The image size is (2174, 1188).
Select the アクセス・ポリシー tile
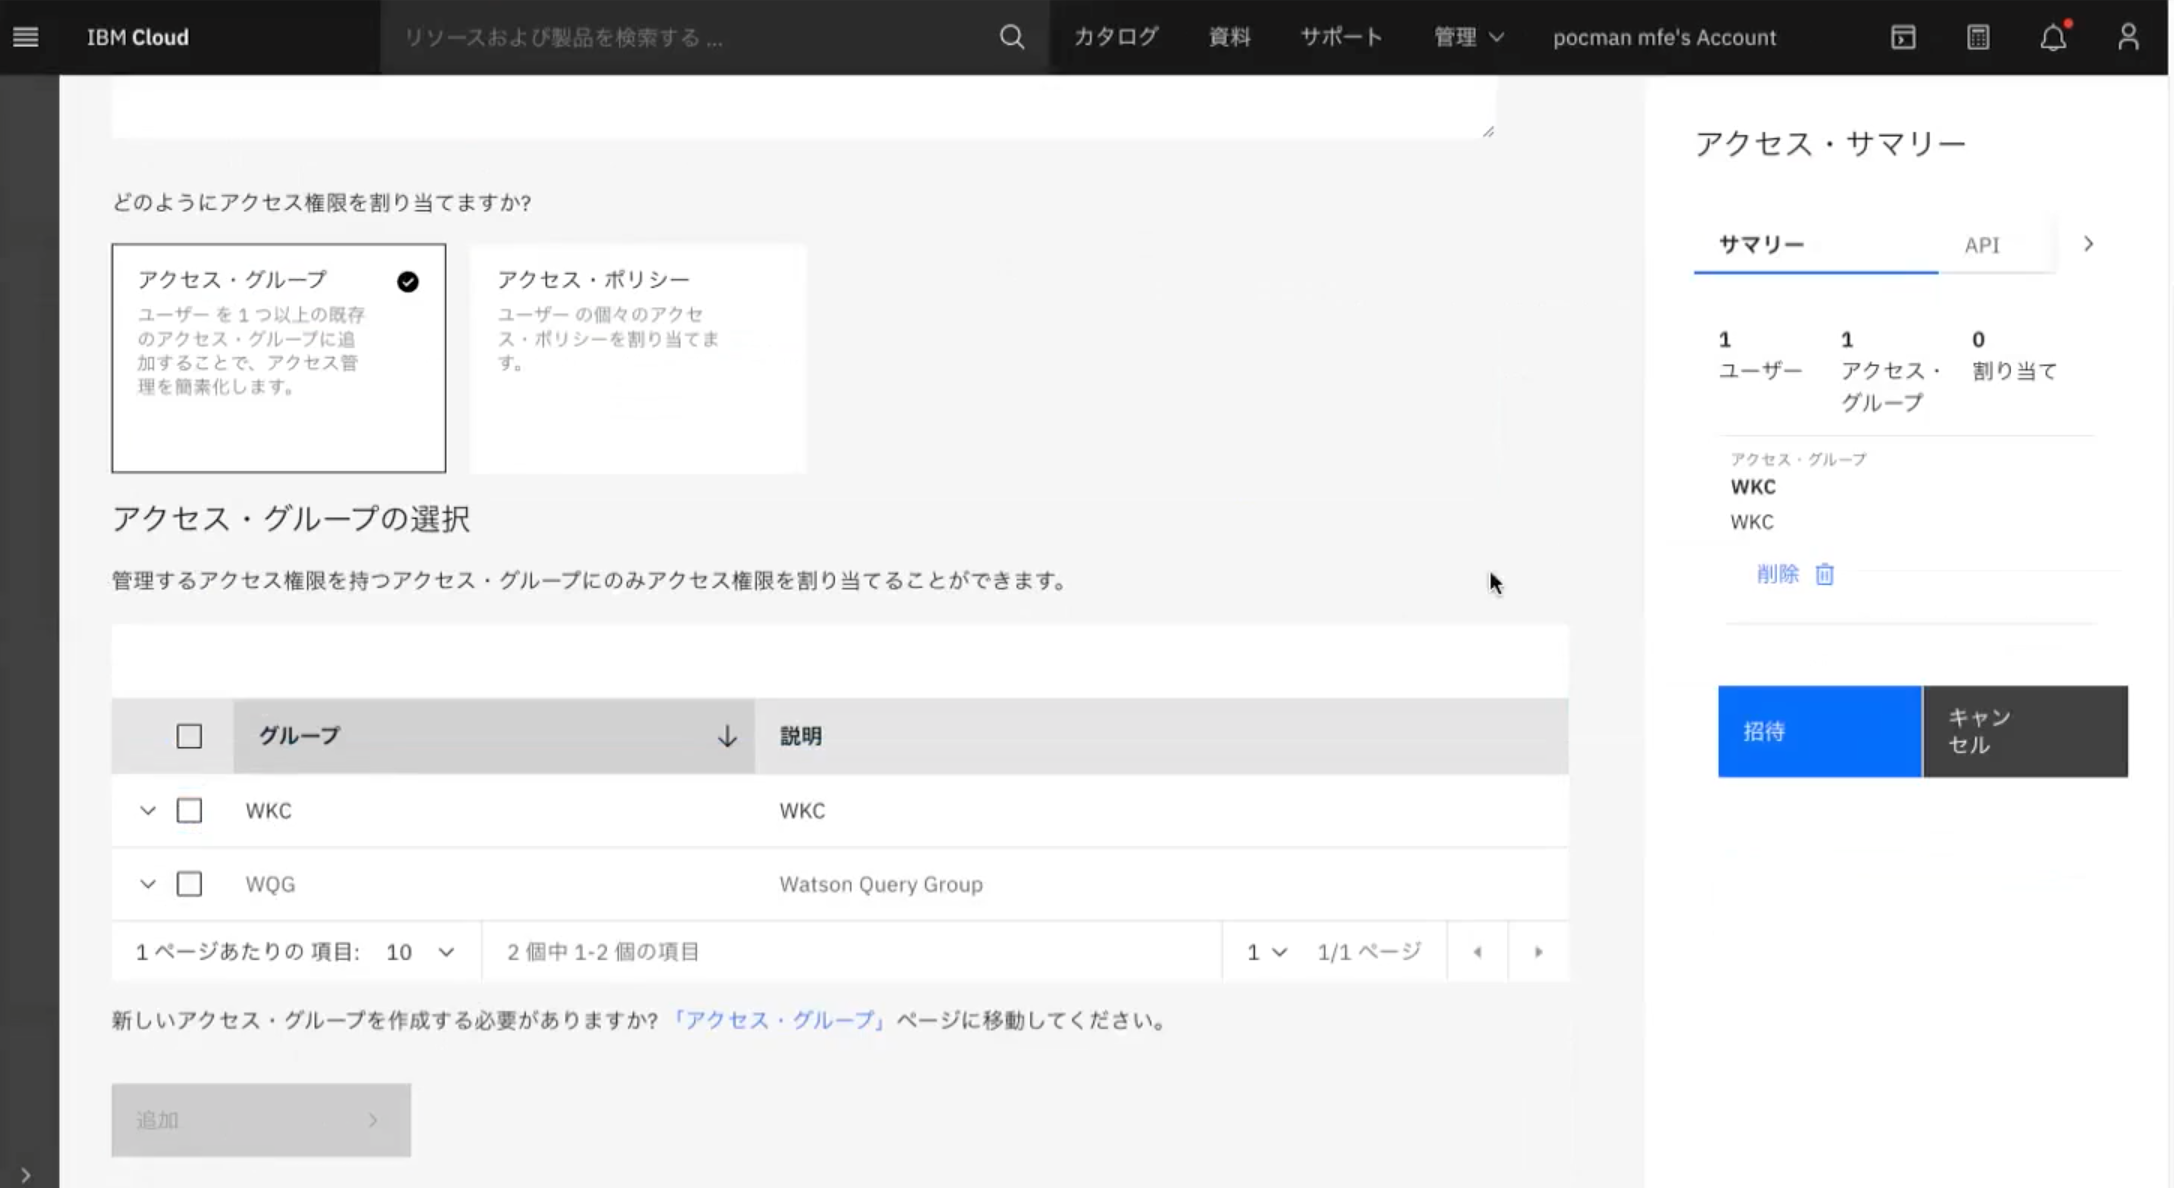tap(638, 357)
